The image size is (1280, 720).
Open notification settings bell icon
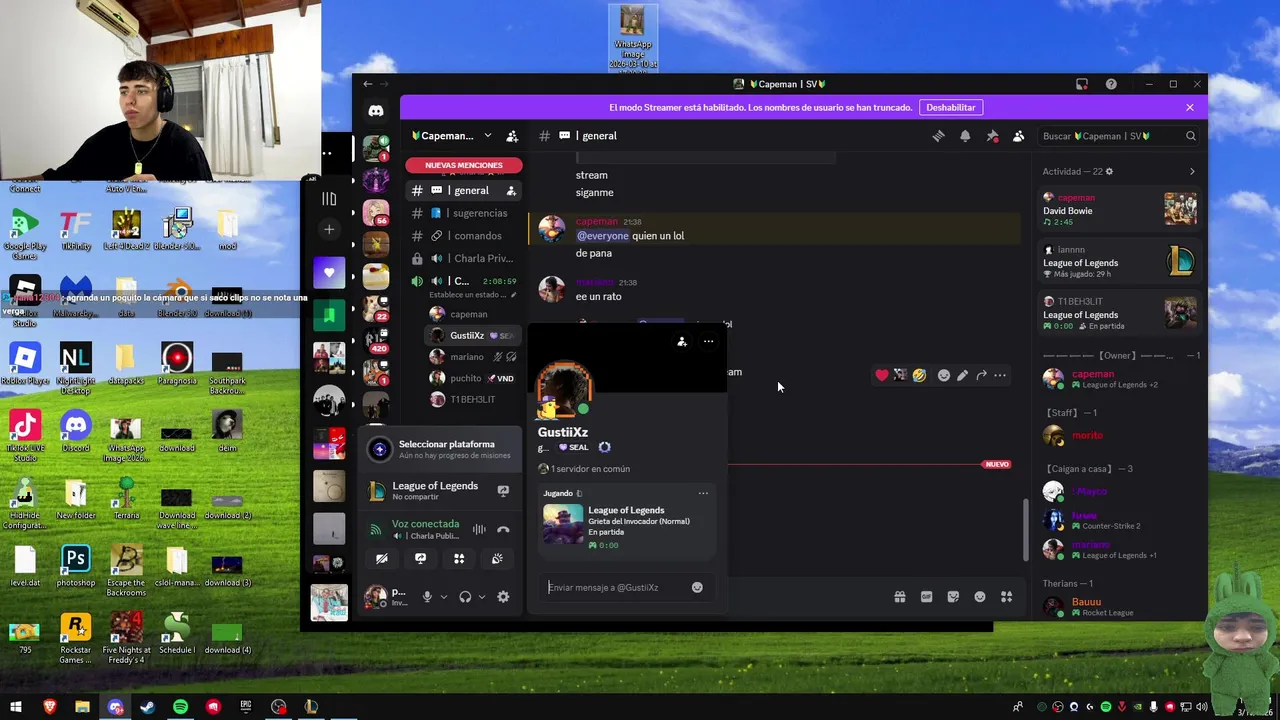(965, 136)
